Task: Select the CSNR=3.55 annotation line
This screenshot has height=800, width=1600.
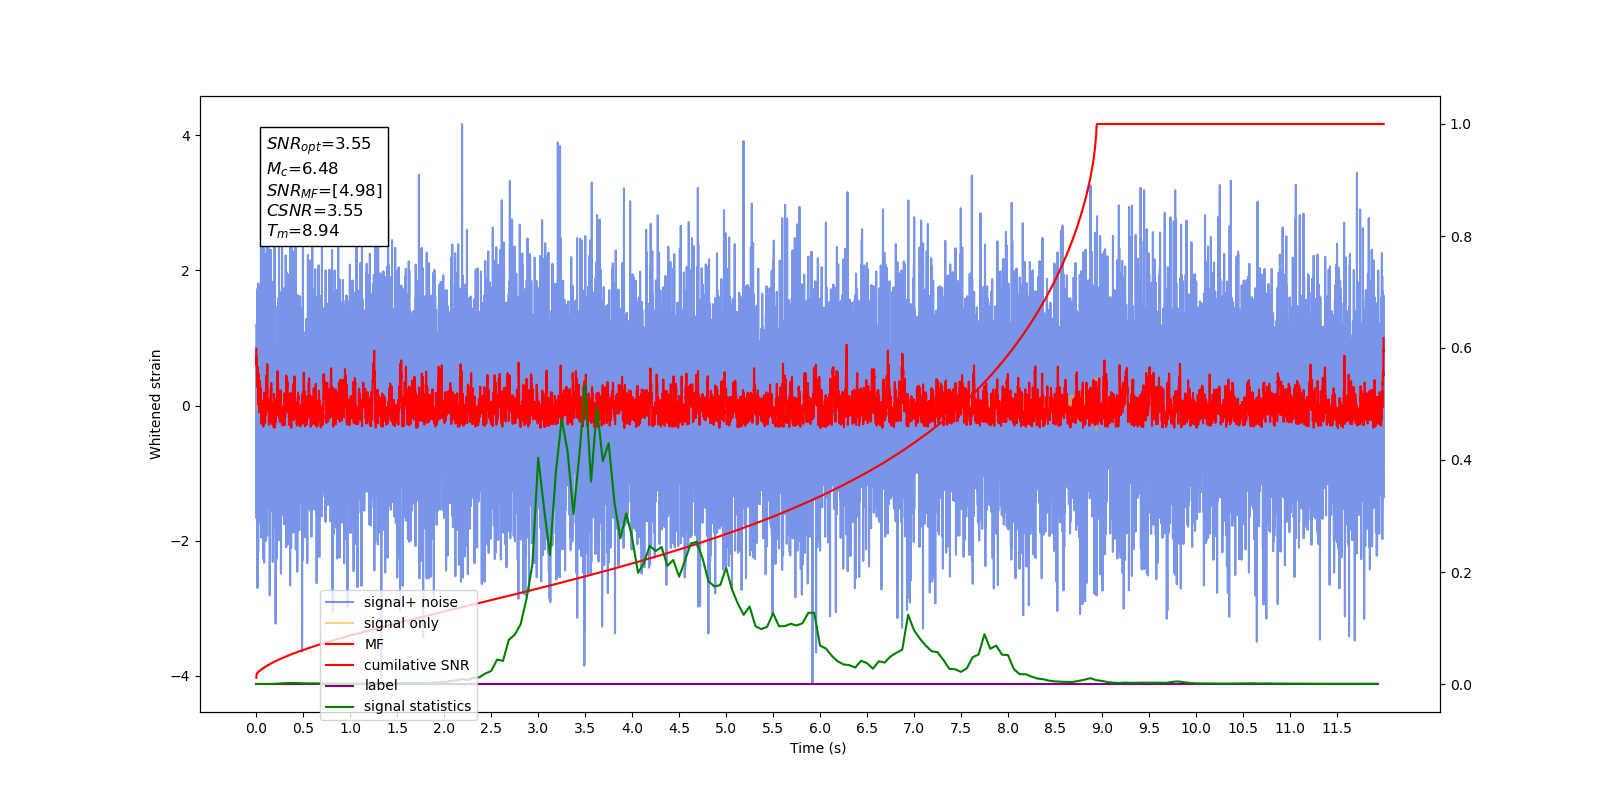Action: tap(315, 210)
